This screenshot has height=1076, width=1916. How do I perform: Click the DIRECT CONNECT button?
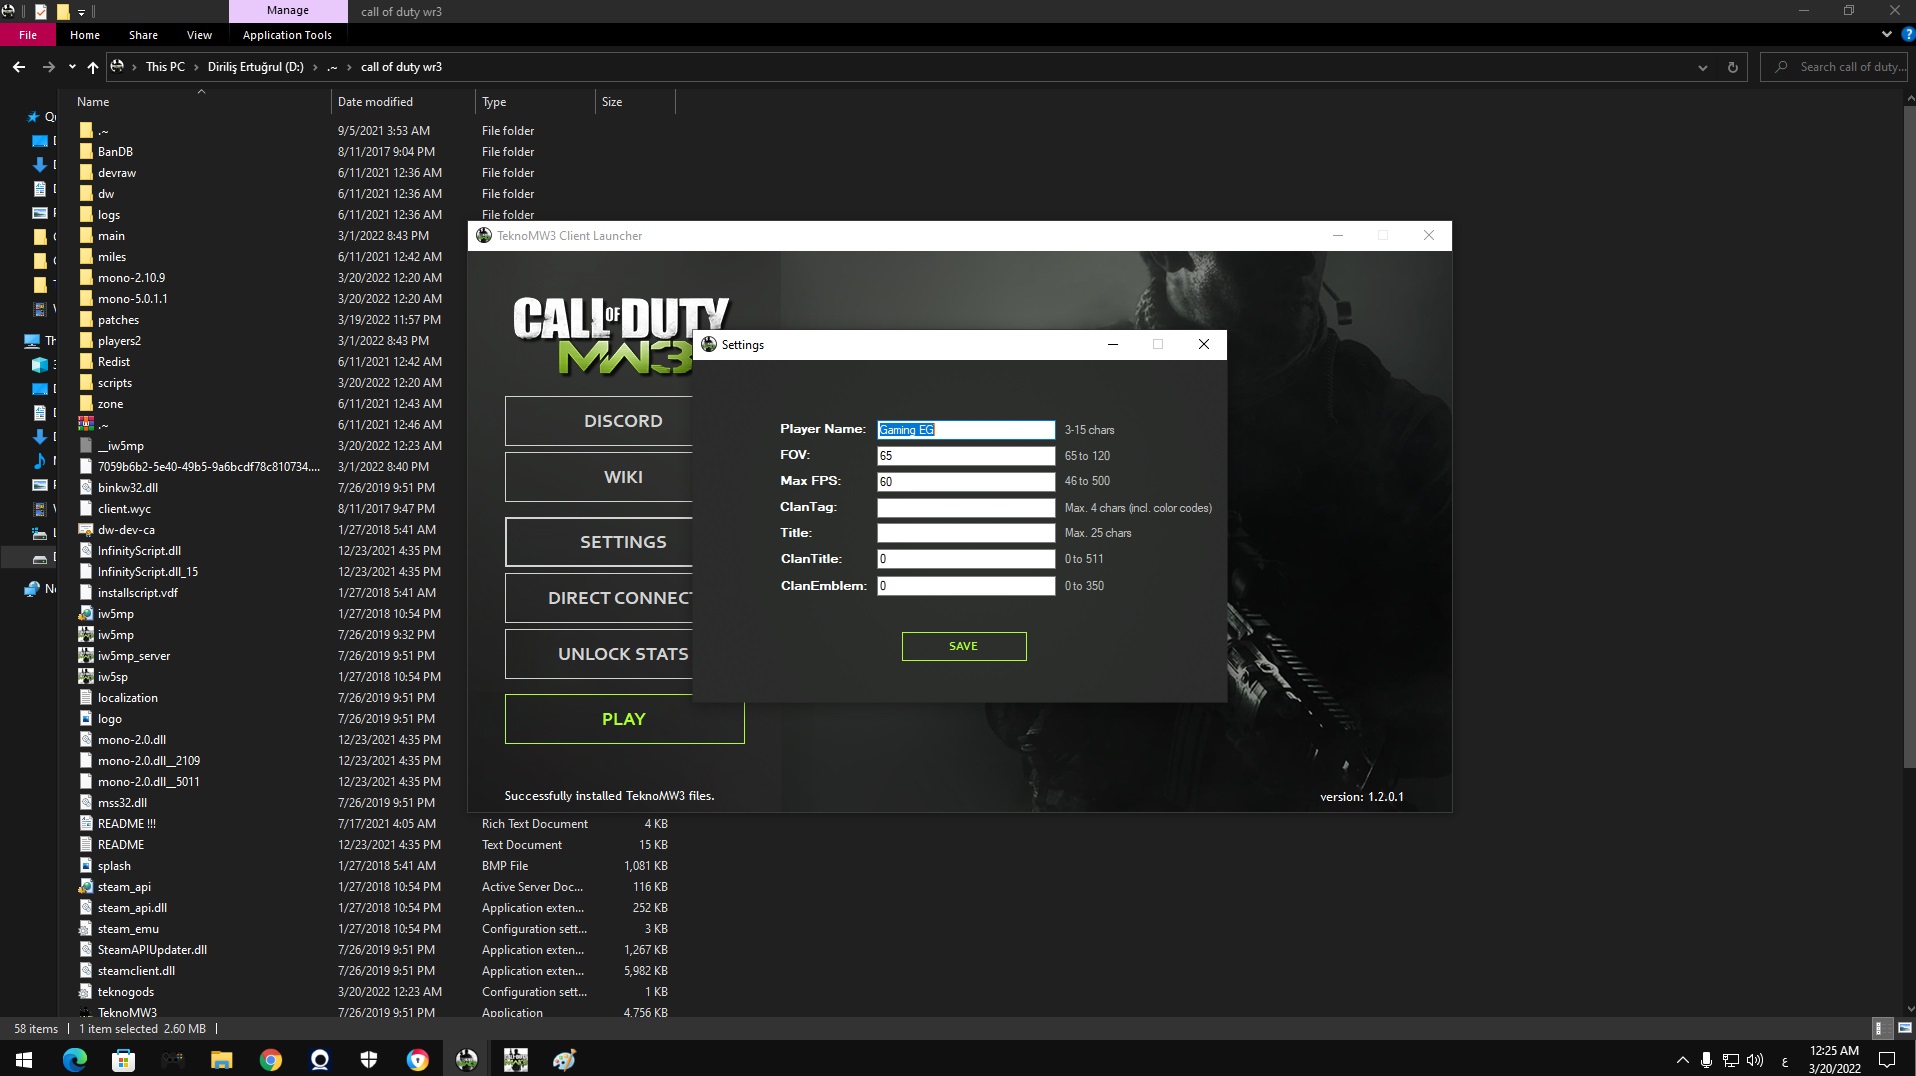[x=598, y=598]
